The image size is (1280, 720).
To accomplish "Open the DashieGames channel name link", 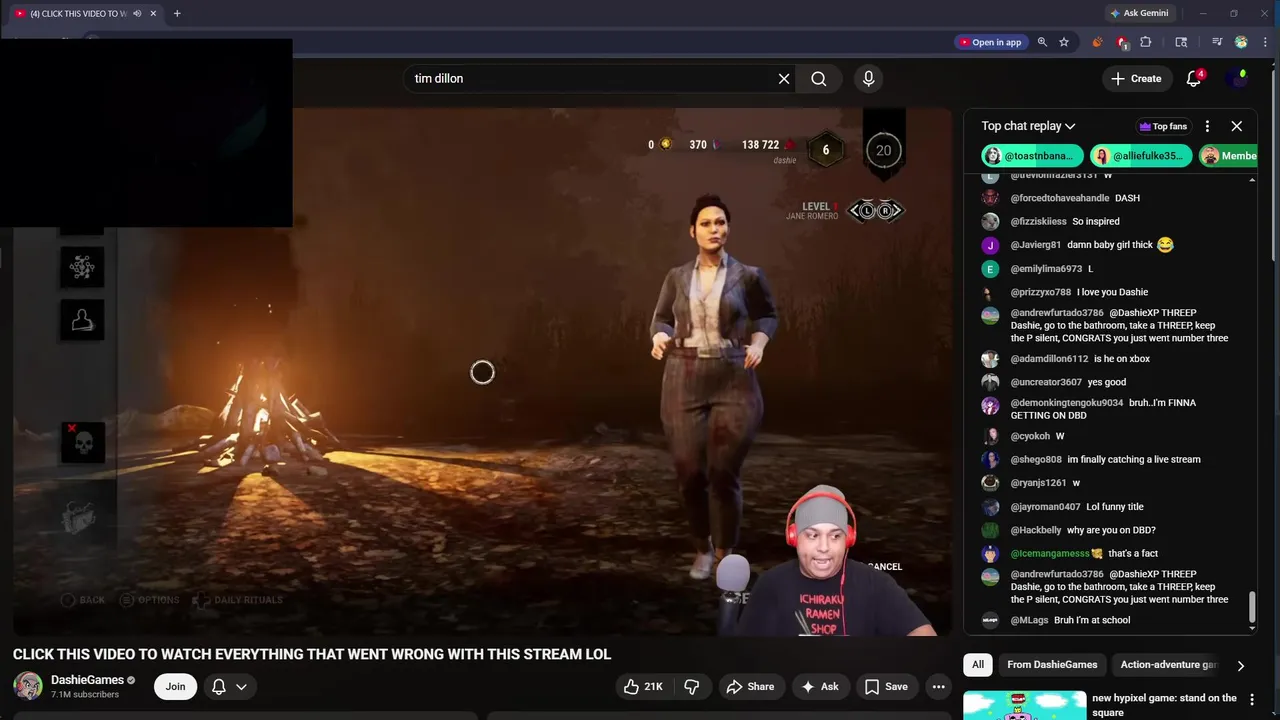I will pos(87,680).
